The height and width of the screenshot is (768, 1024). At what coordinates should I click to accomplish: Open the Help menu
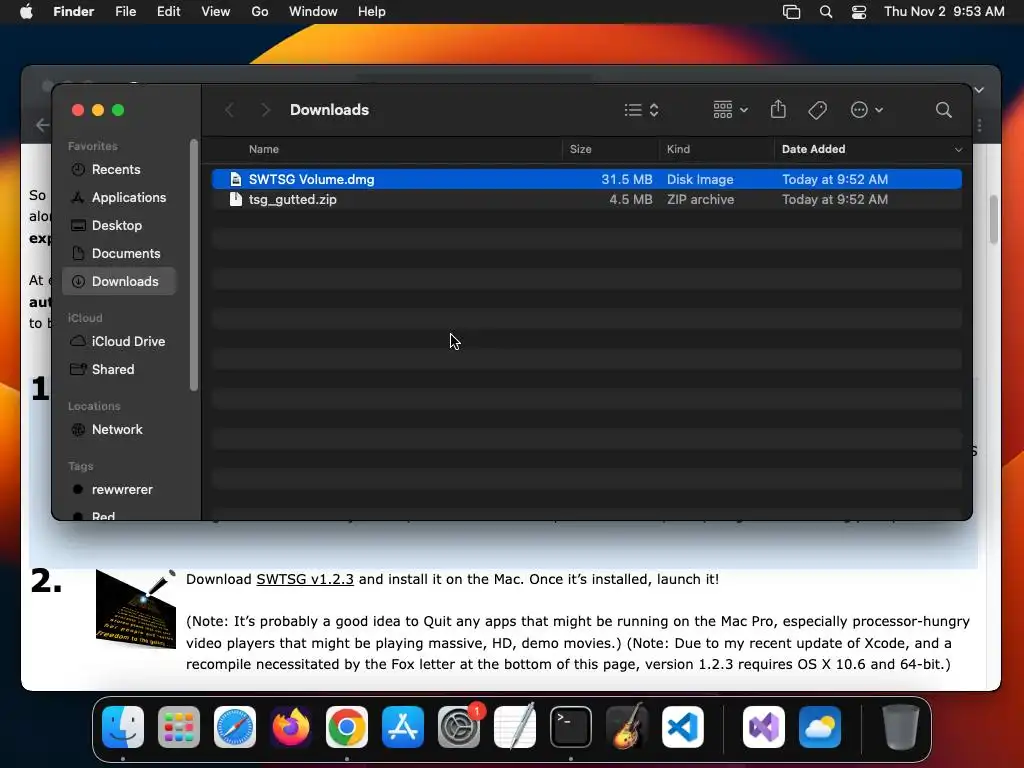(x=372, y=12)
